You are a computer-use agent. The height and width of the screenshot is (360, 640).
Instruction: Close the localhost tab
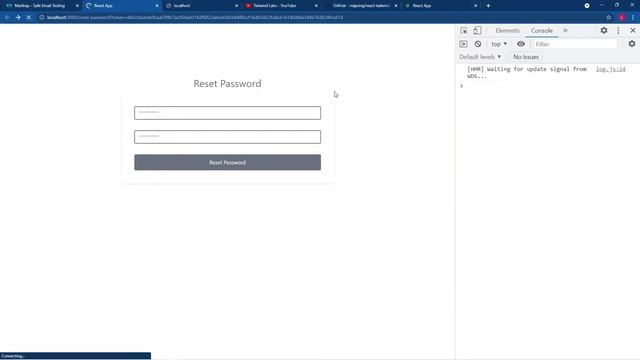(237, 6)
